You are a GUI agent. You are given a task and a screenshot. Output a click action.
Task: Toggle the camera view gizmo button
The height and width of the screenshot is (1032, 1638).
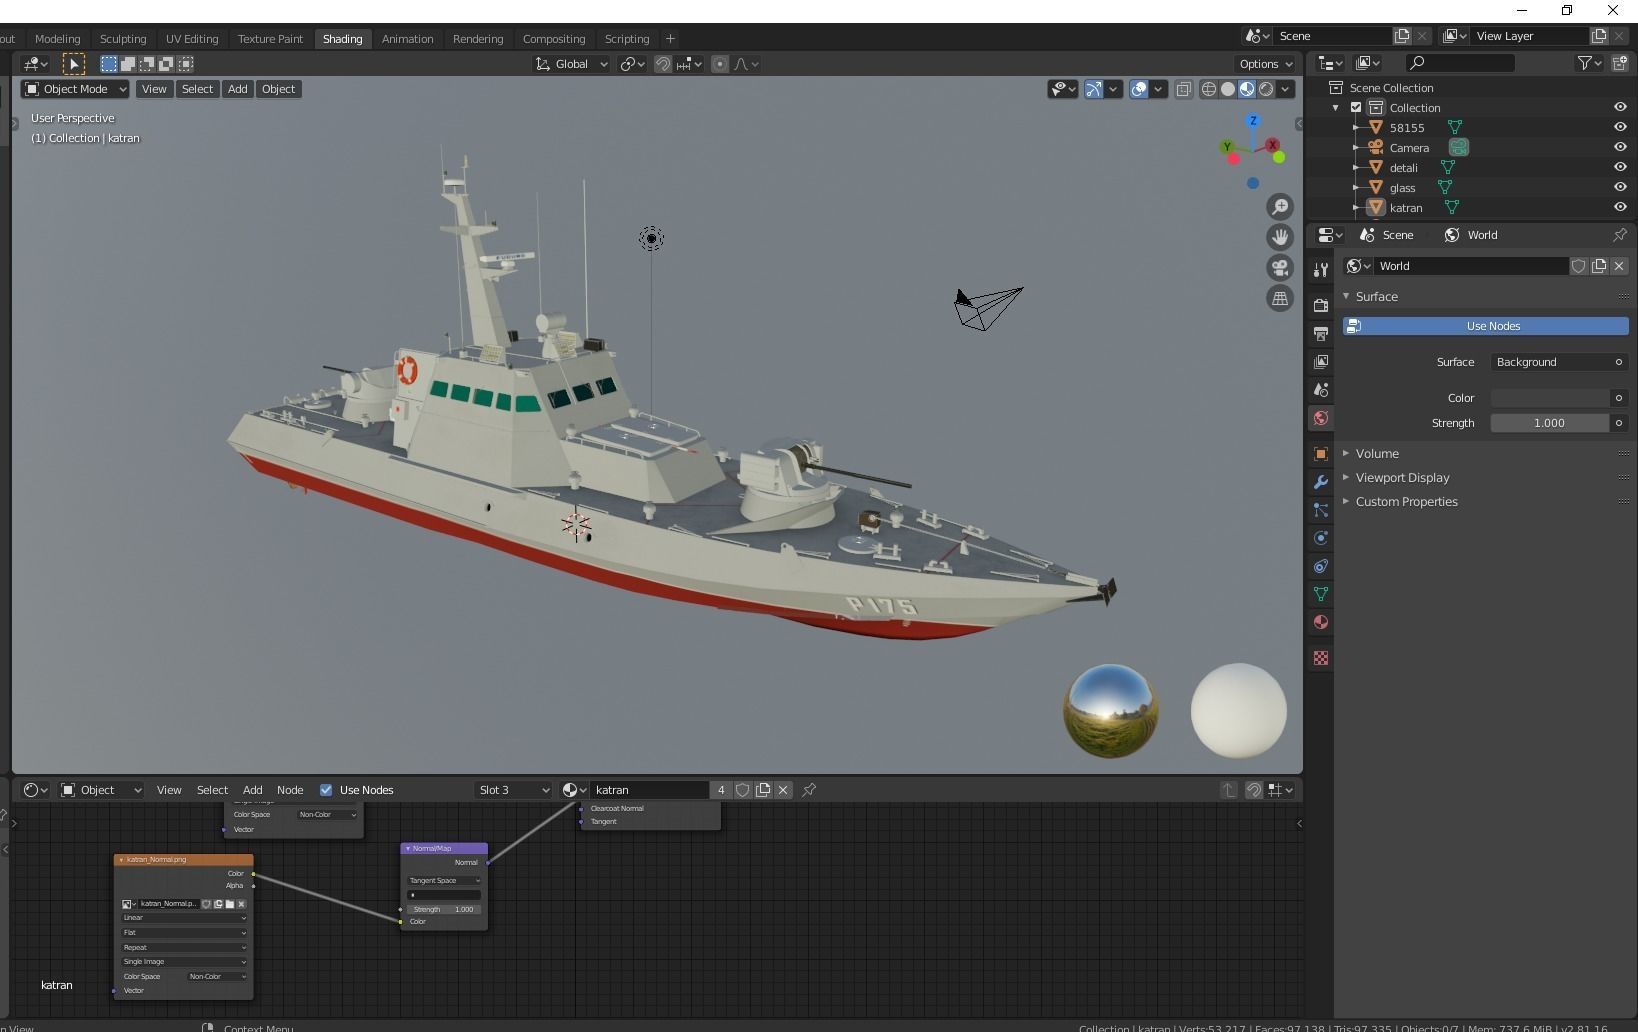tap(1280, 268)
